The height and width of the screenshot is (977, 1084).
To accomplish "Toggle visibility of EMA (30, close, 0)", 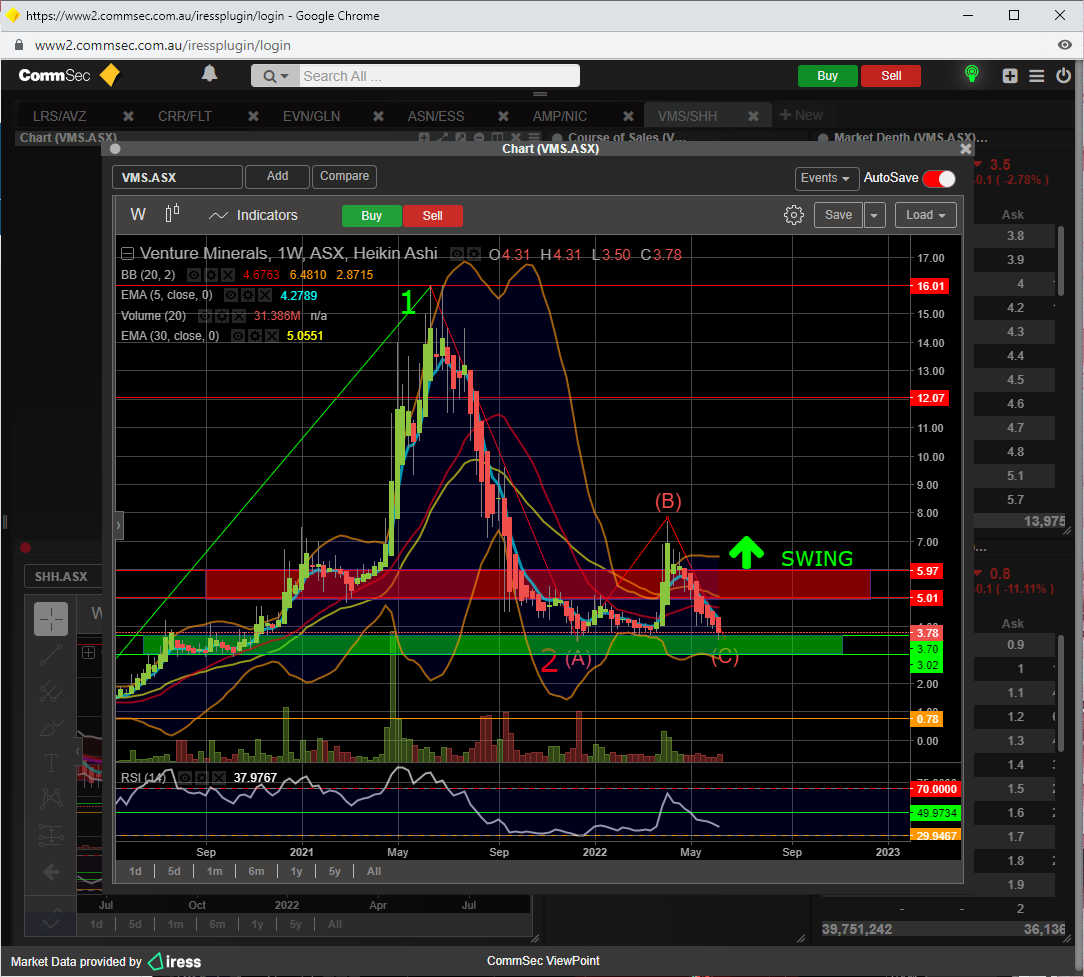I will (237, 336).
